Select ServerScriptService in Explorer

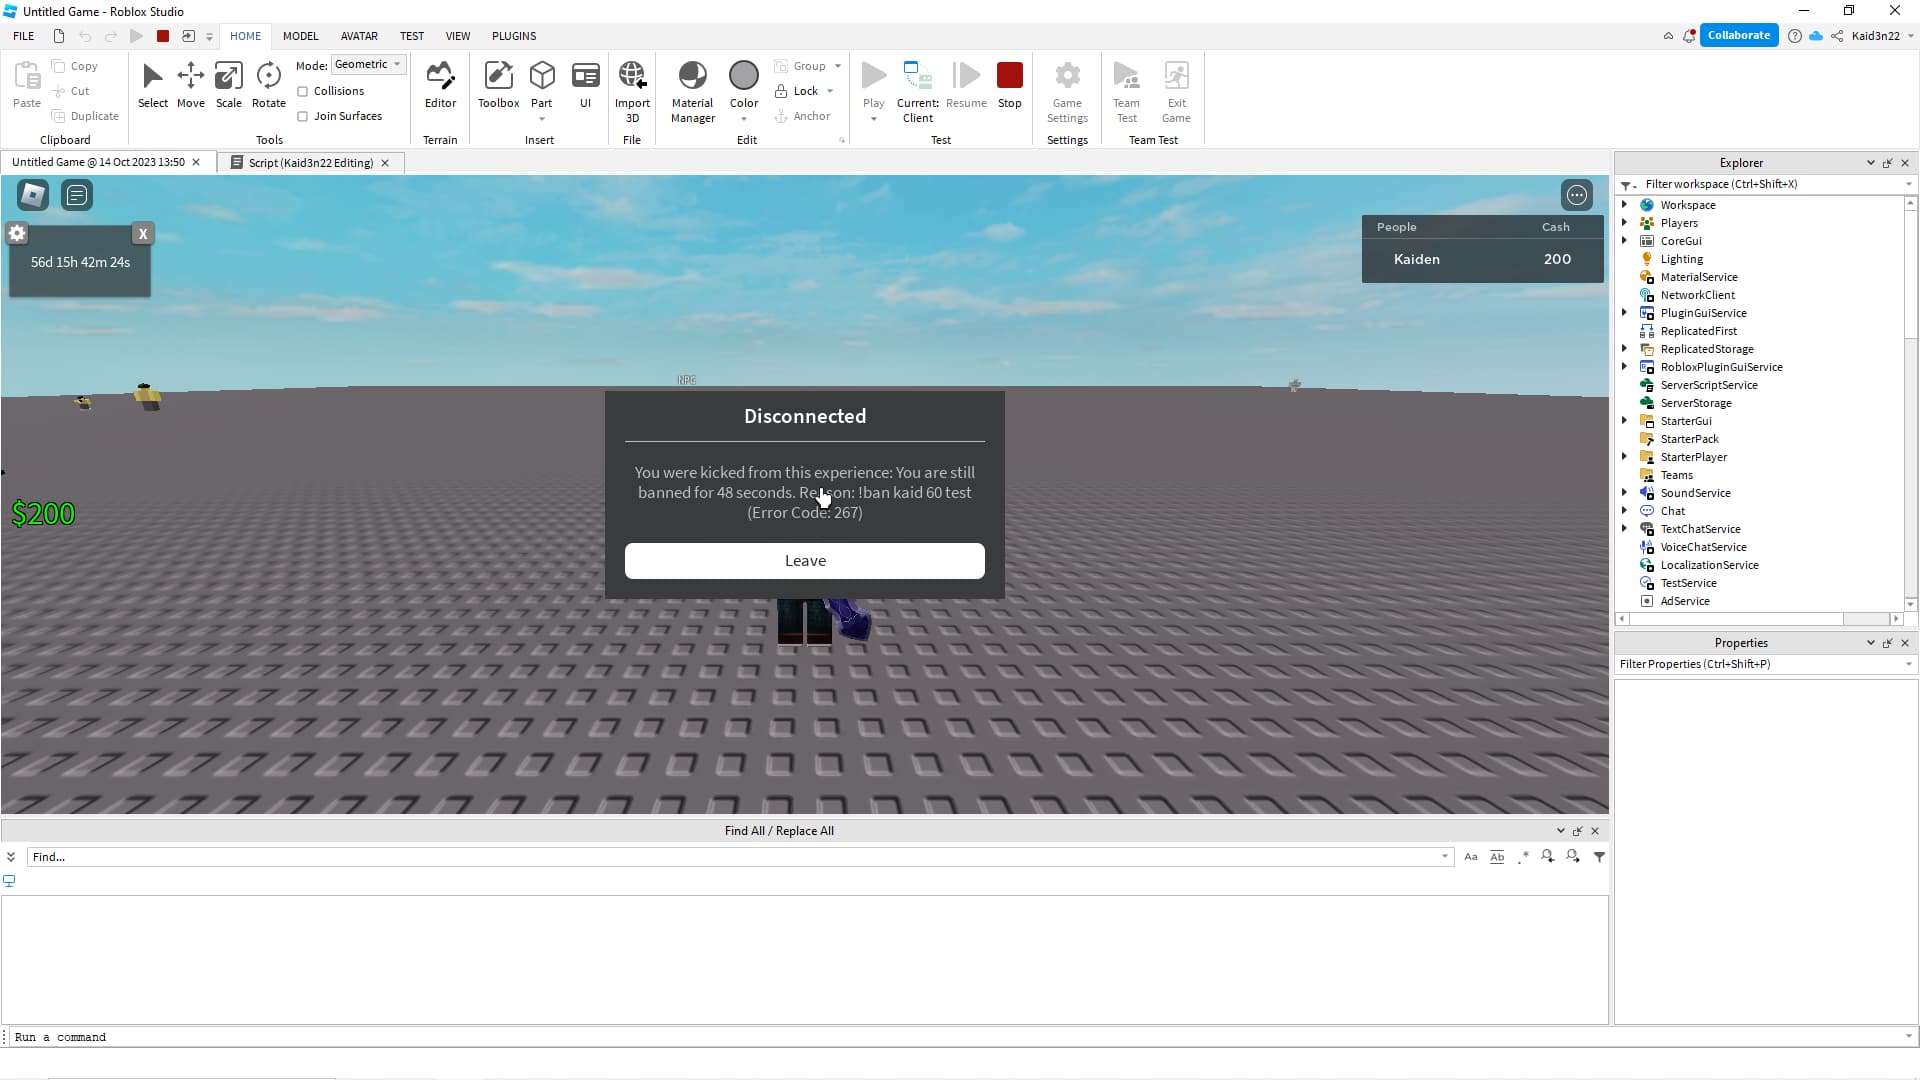[x=1708, y=385]
